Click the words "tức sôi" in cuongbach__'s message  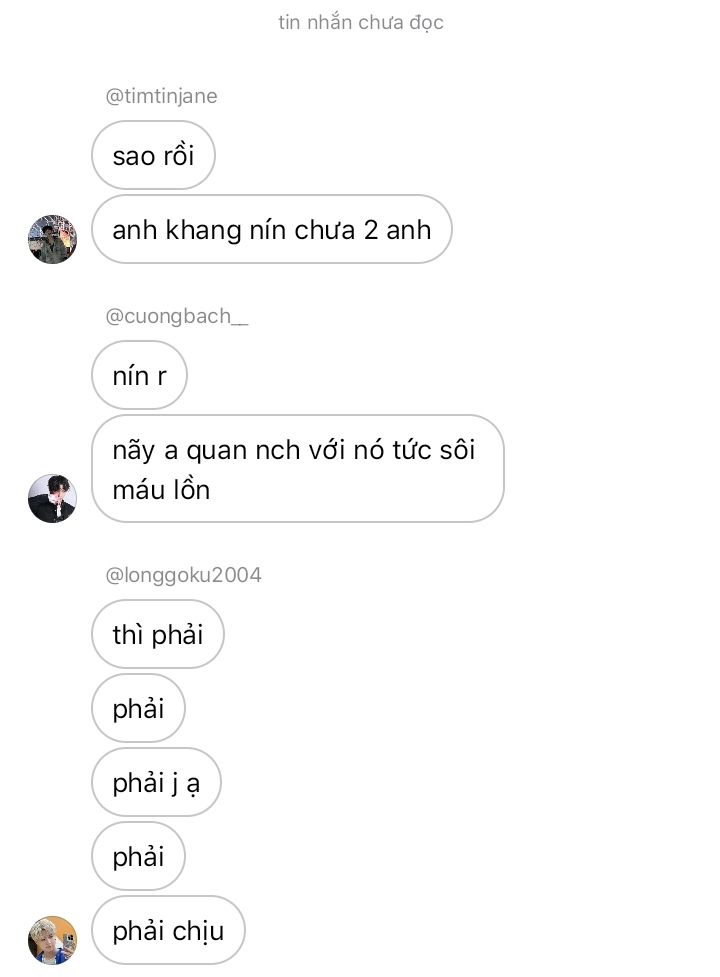click(433, 450)
